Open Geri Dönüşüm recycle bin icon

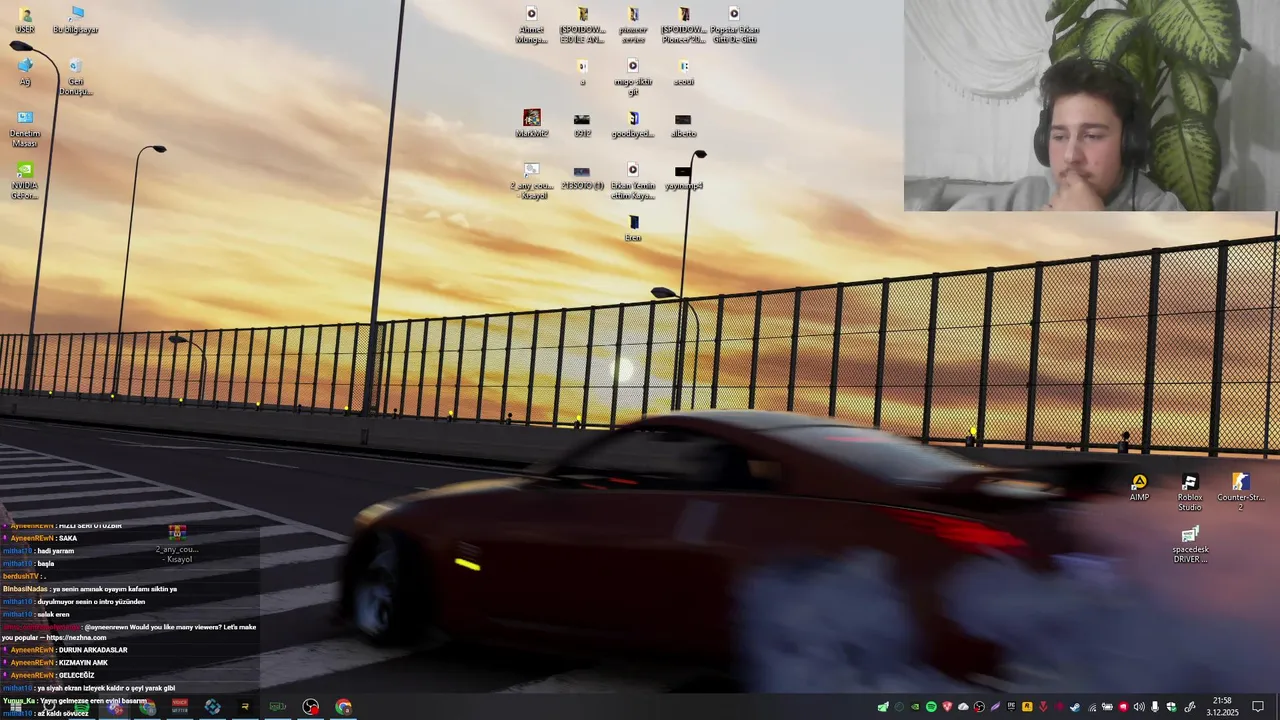(x=75, y=77)
